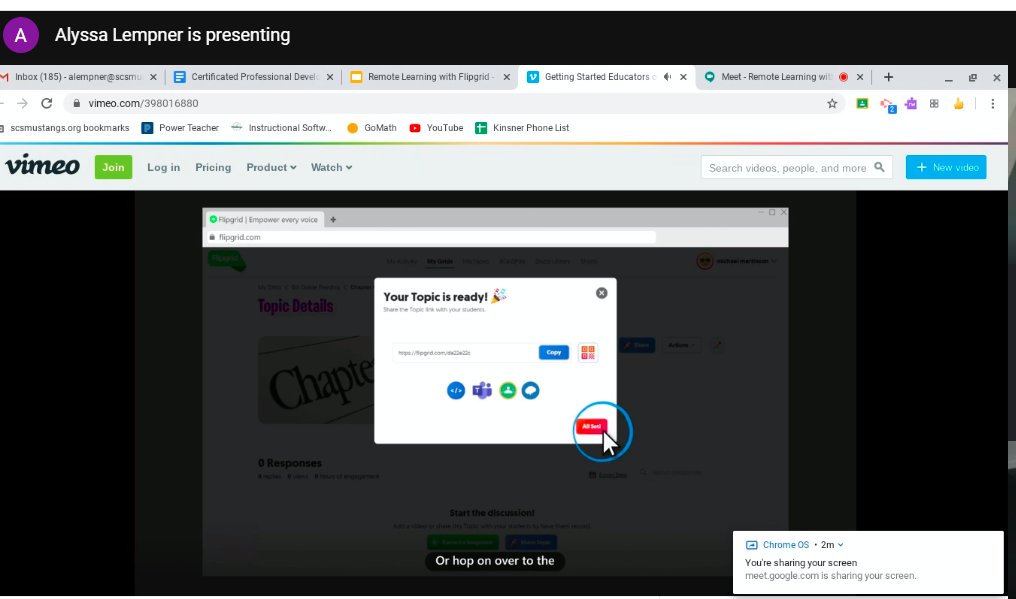Open the GoMath bookmark
This screenshot has width=1016, height=599.
[x=372, y=128]
